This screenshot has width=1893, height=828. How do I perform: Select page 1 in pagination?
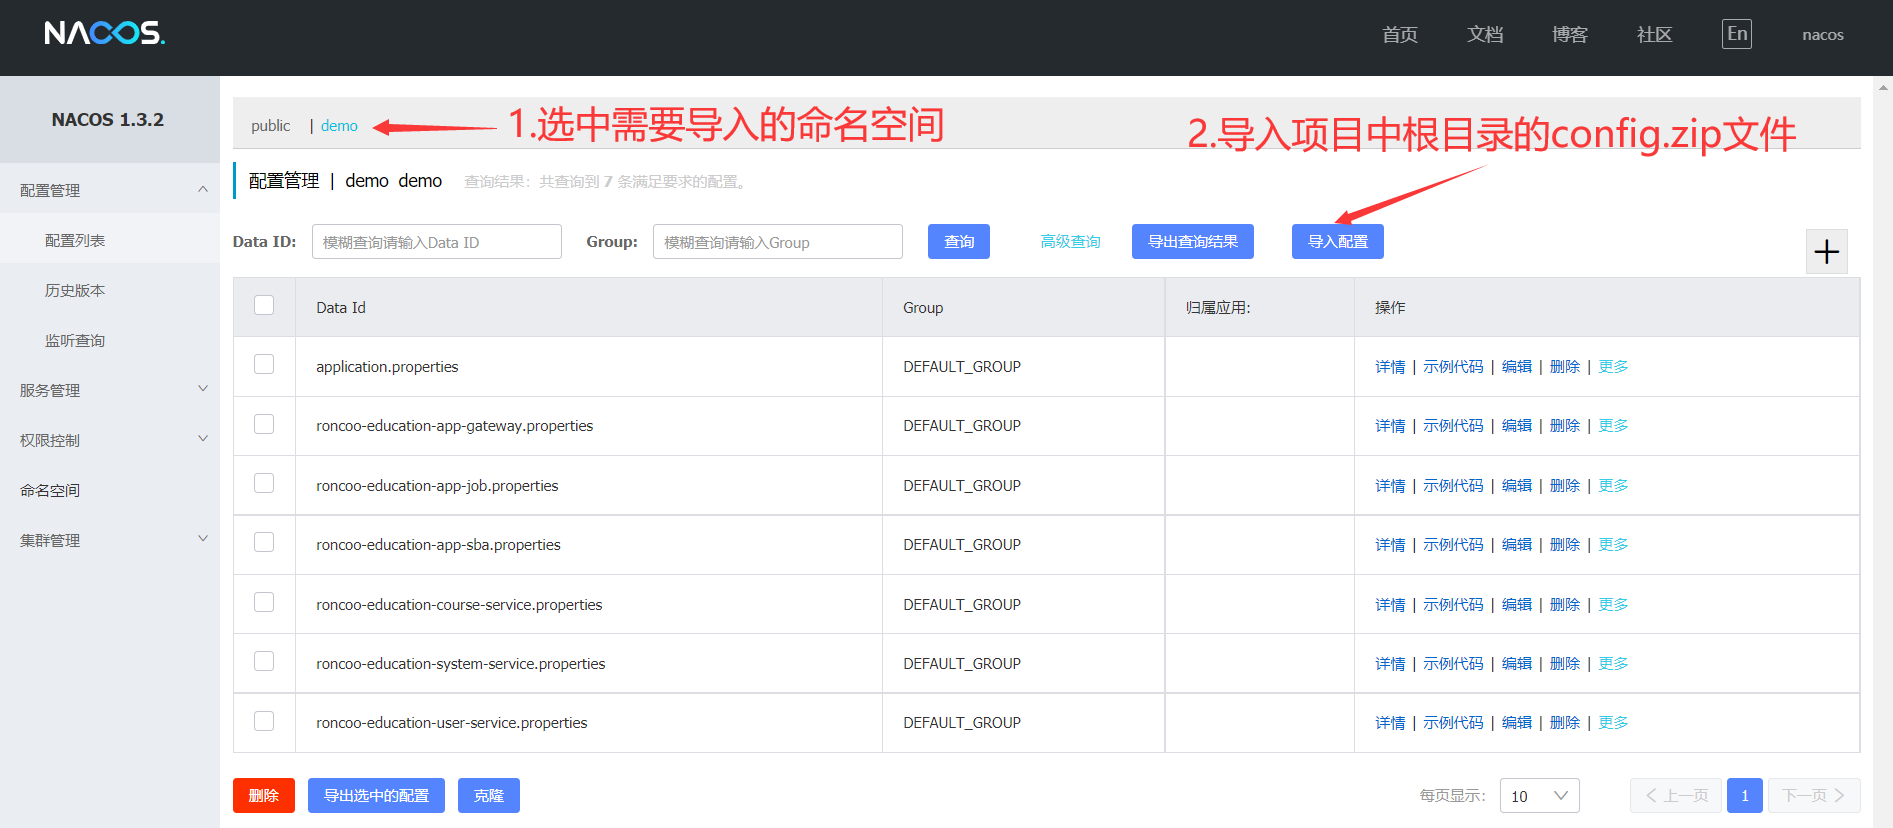coord(1745,796)
